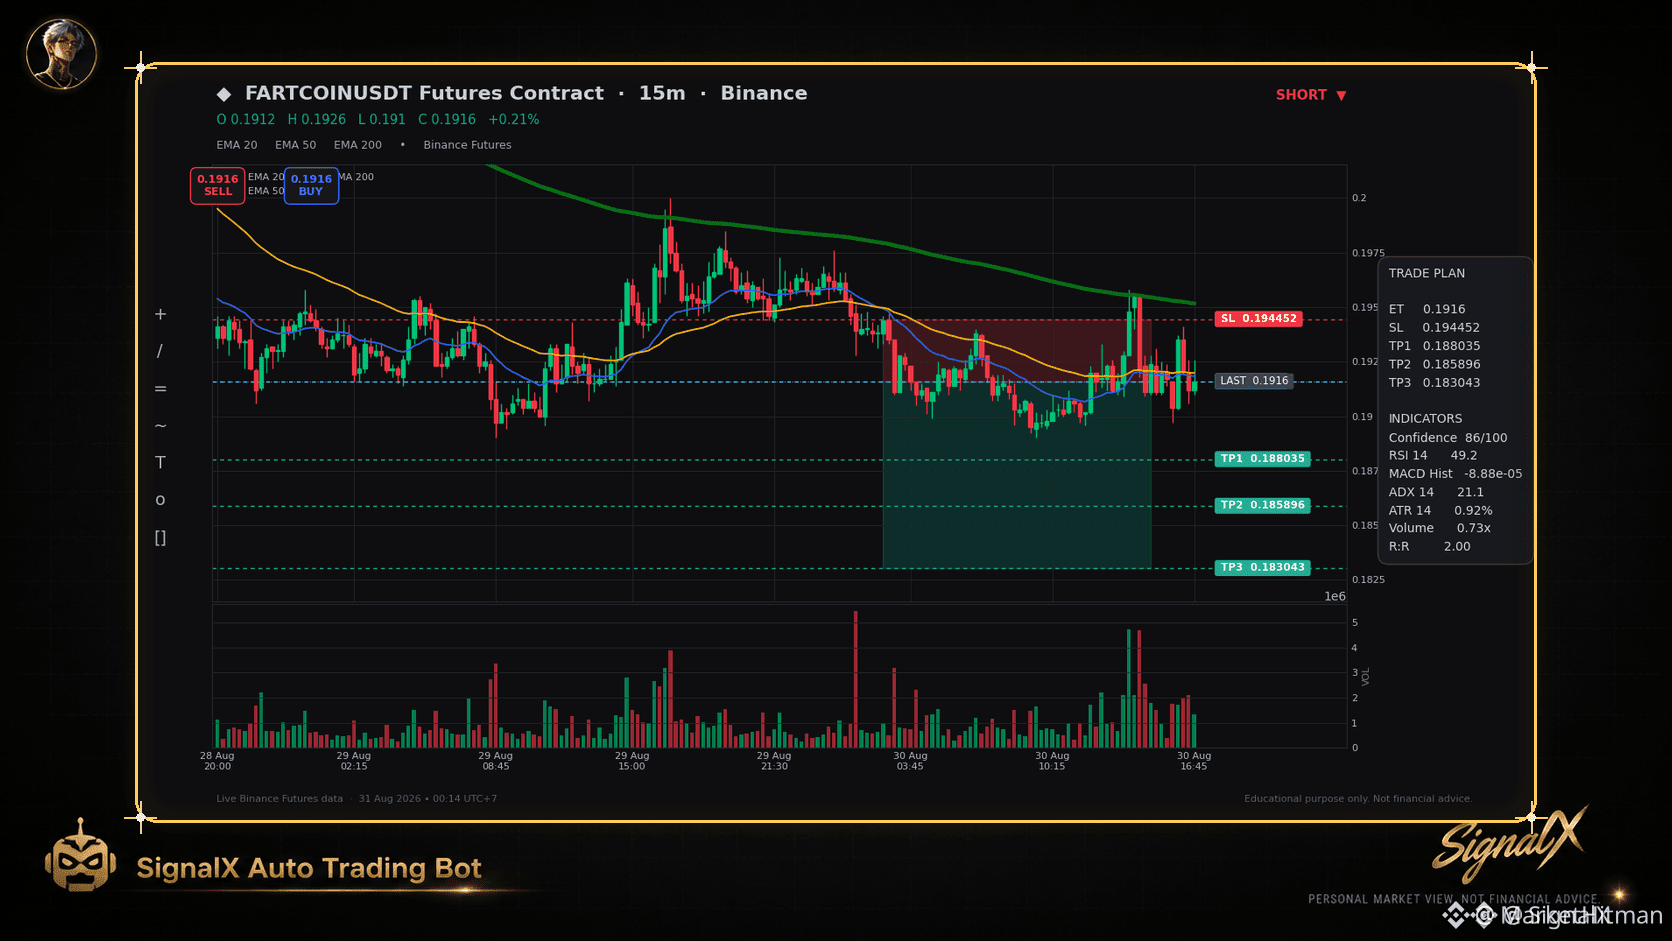The image size is (1672, 941).
Task: Click the Educational purpose only disclaimer
Action: point(1358,799)
